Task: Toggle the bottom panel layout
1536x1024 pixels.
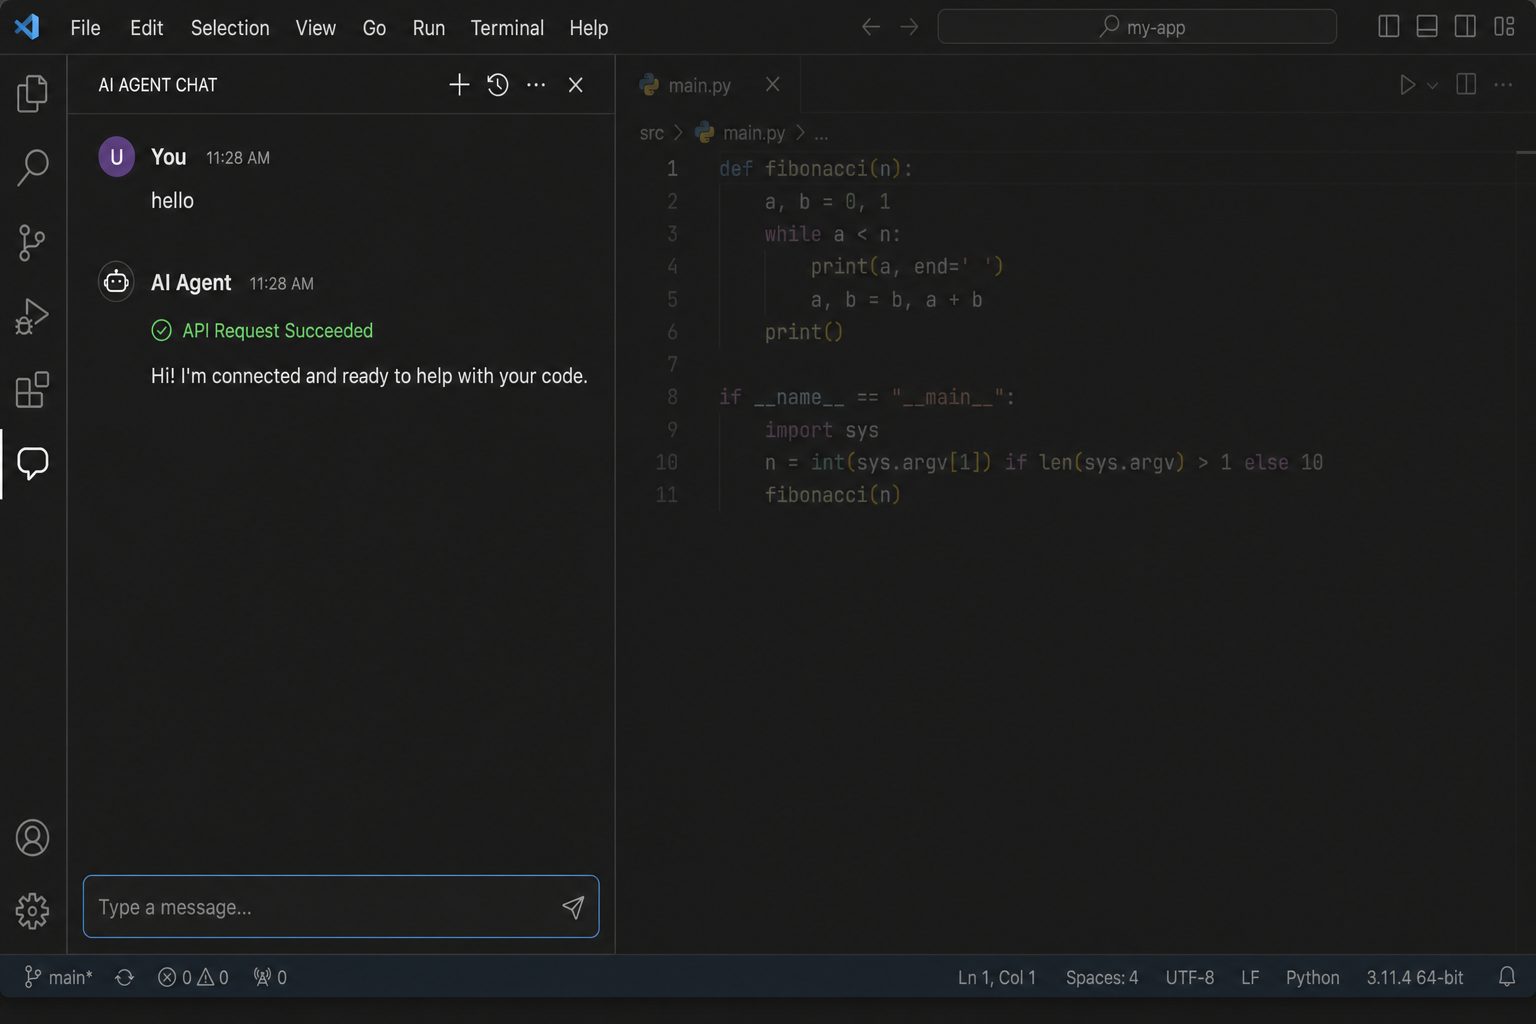Action: click(1427, 27)
